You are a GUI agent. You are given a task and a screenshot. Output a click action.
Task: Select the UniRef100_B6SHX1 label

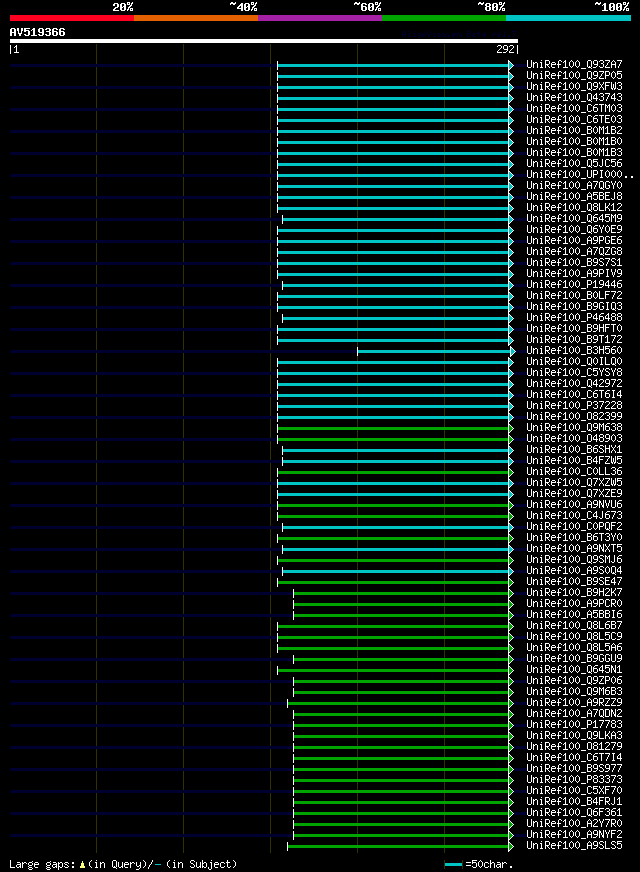tap(574, 450)
